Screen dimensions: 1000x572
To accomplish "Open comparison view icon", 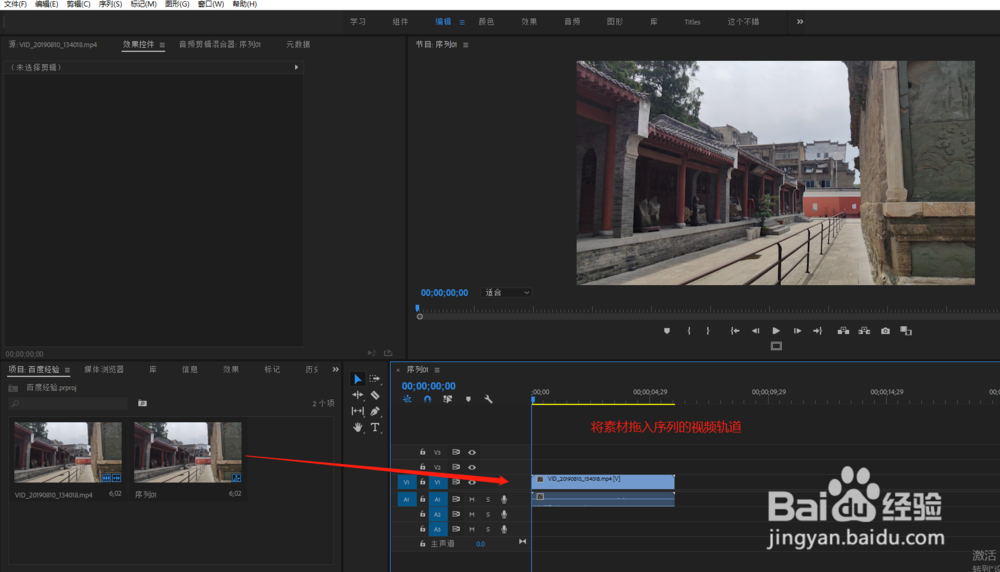I will click(x=906, y=331).
